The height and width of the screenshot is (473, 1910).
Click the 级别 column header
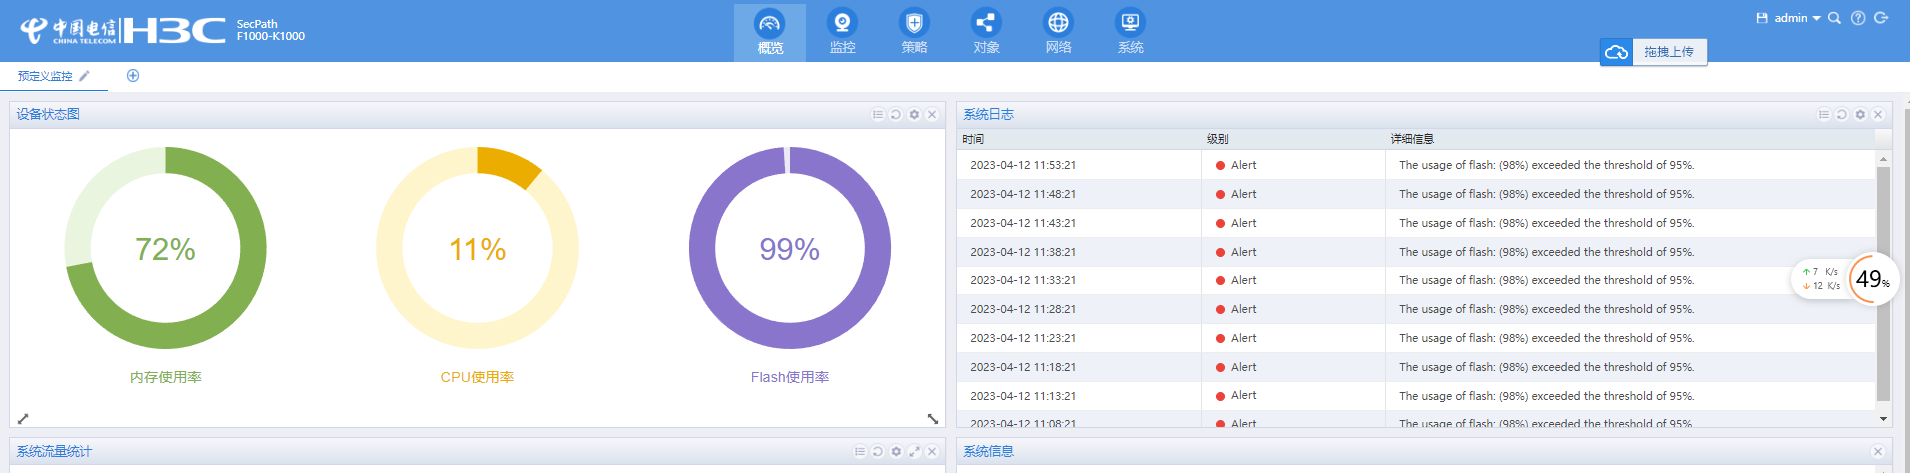tap(1217, 139)
